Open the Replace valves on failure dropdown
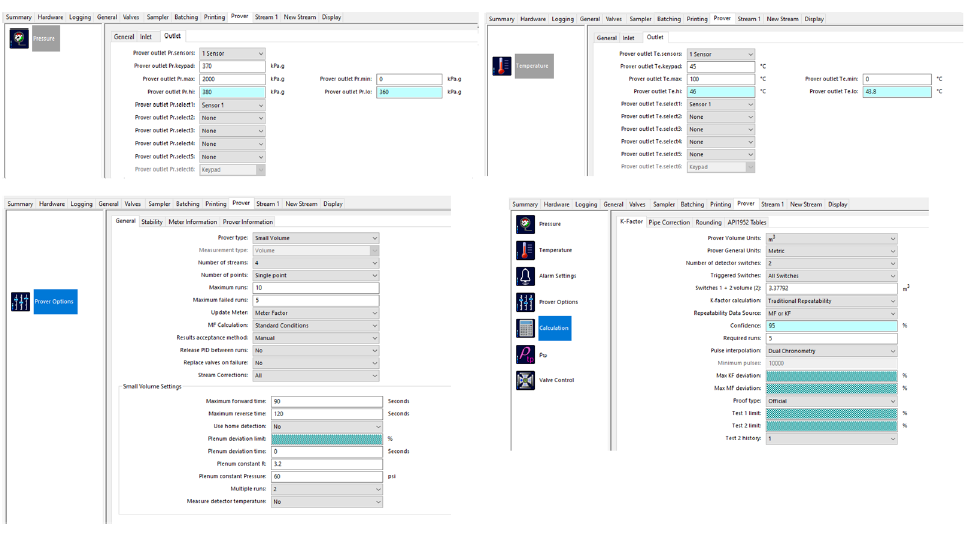The width and height of the screenshot is (967, 536). click(316, 363)
